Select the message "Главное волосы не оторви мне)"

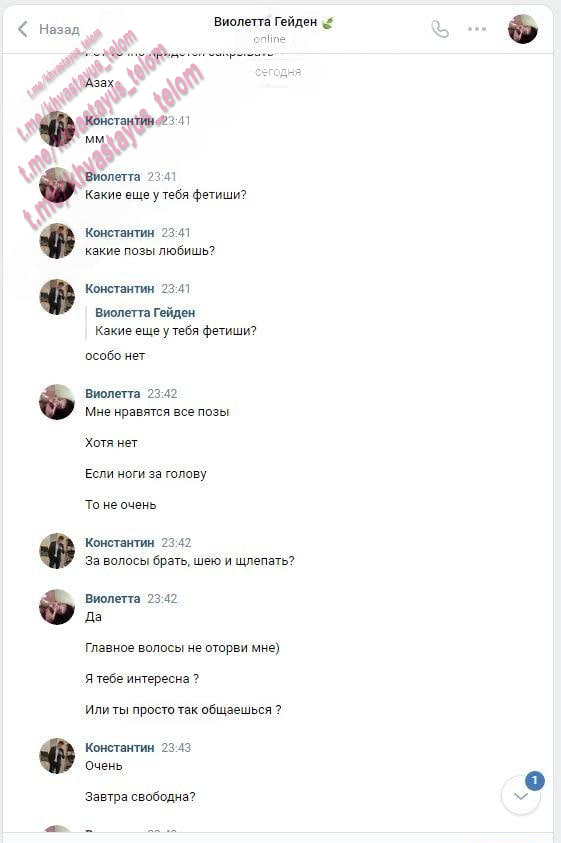182,647
